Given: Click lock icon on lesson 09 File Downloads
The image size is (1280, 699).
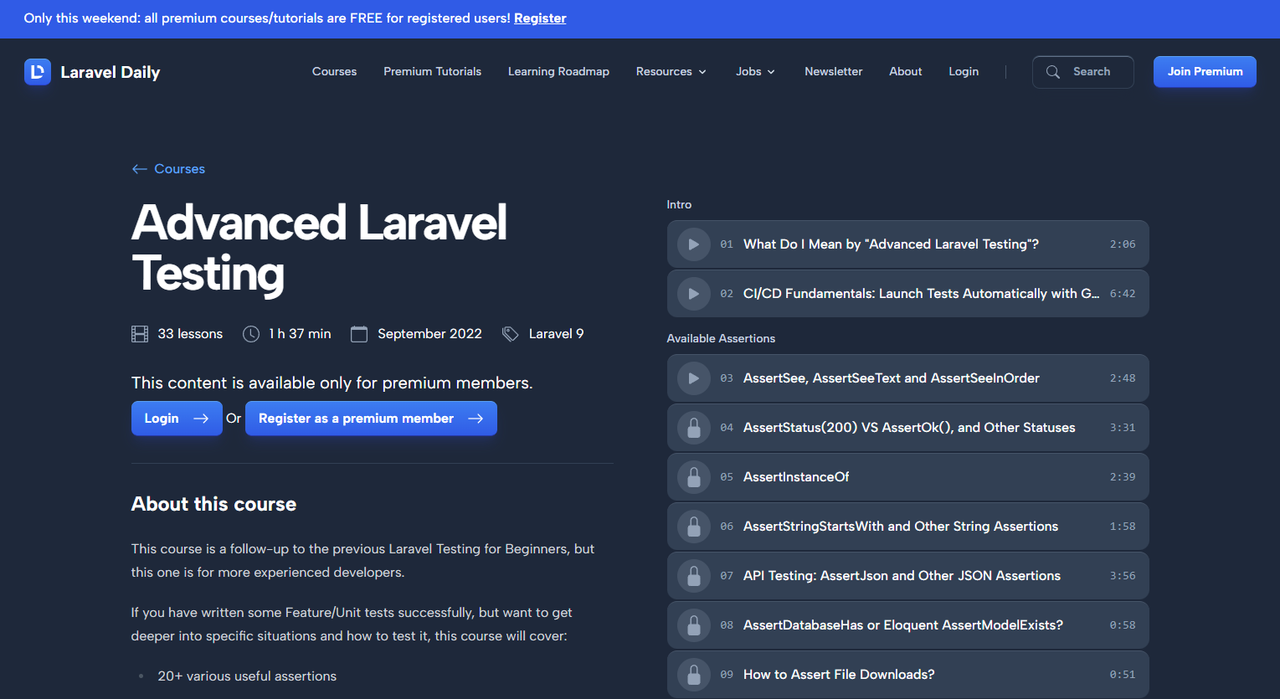Looking at the screenshot, I should (x=693, y=674).
